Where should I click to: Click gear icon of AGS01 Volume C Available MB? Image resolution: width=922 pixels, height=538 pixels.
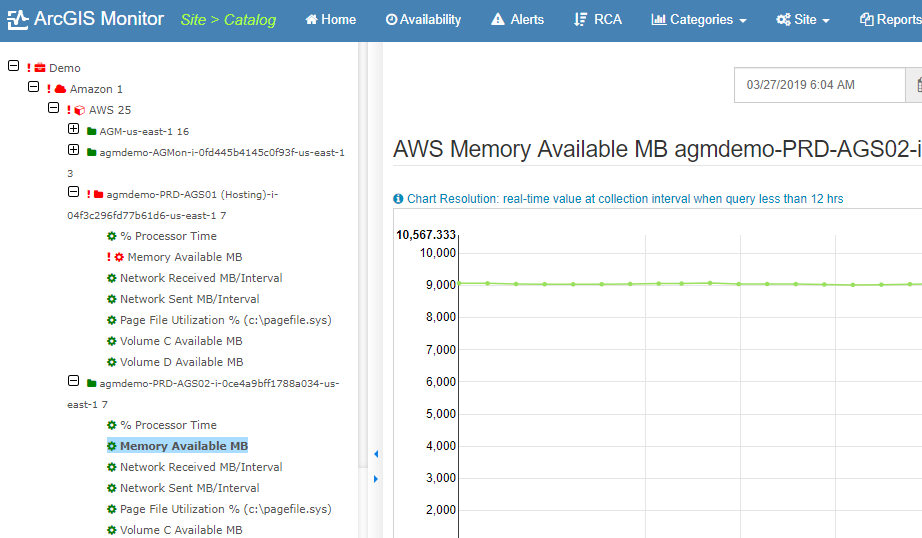112,341
